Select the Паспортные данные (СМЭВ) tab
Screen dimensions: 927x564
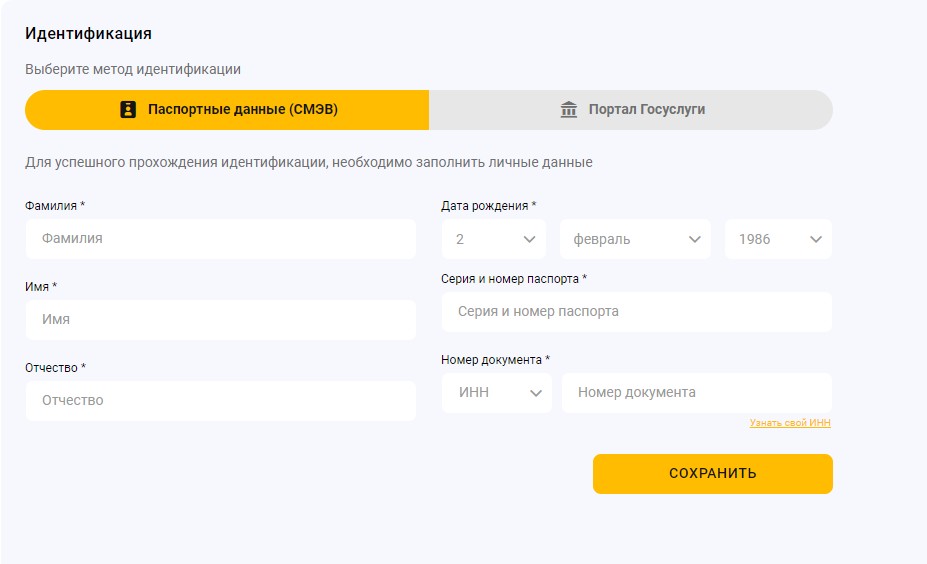[x=227, y=109]
